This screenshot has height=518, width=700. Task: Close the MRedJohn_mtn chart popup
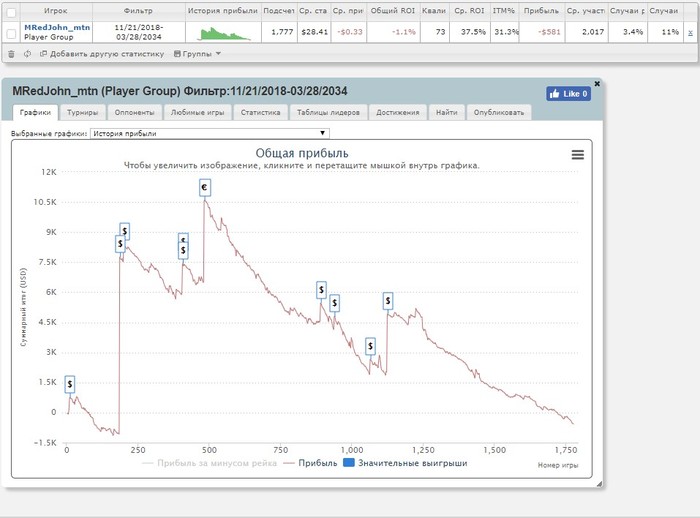click(x=597, y=84)
